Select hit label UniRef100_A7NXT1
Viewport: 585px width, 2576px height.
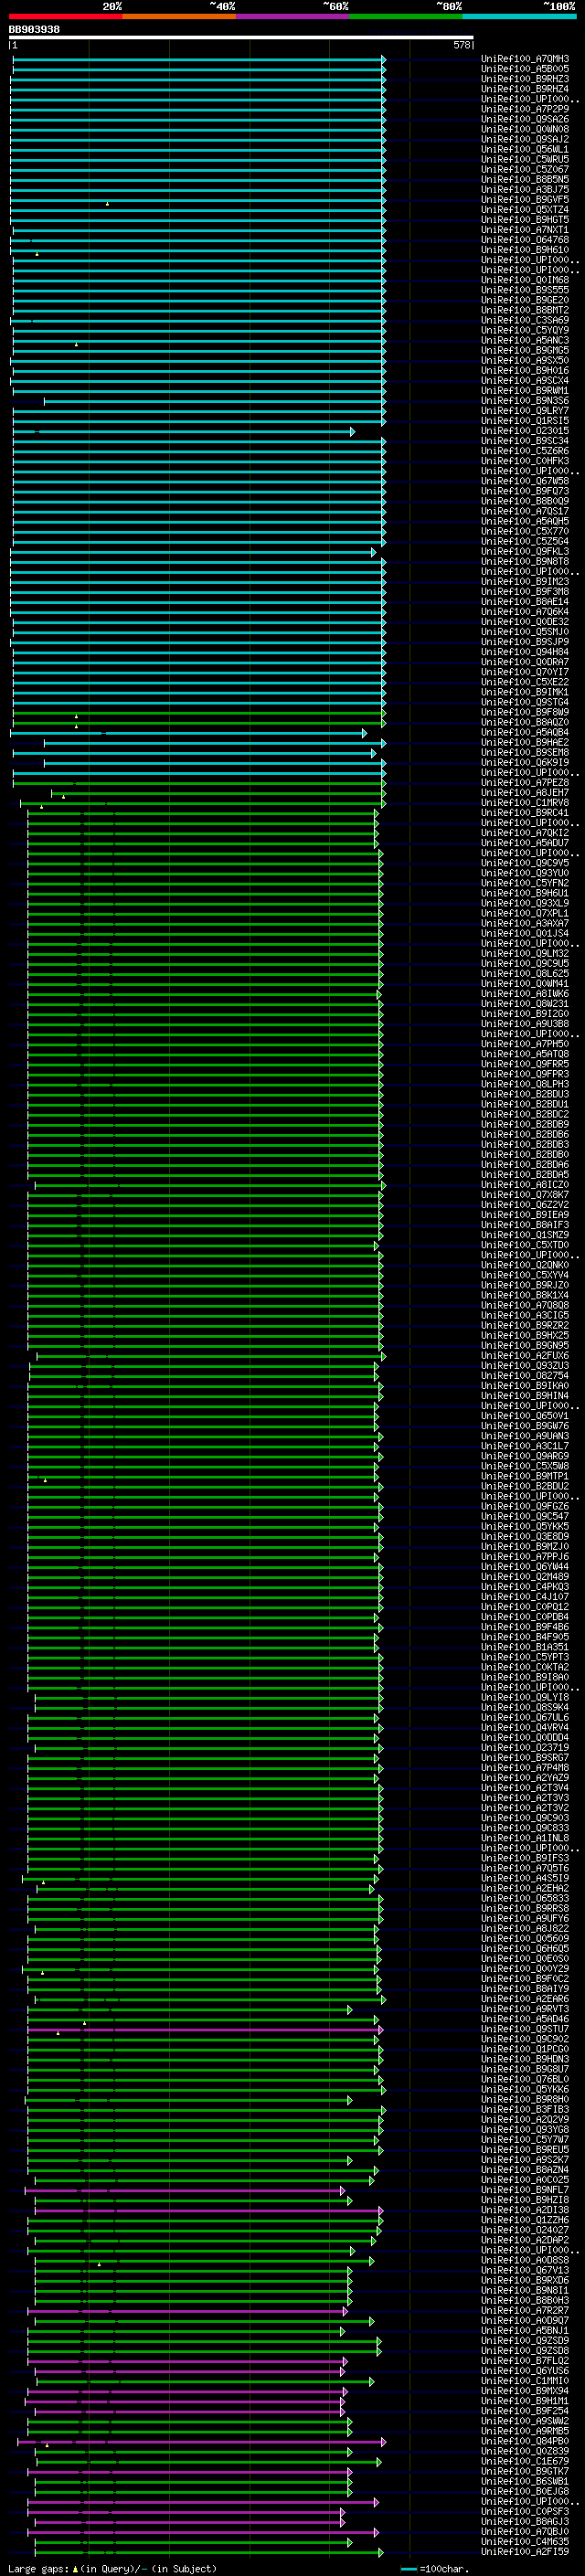pos(525,230)
